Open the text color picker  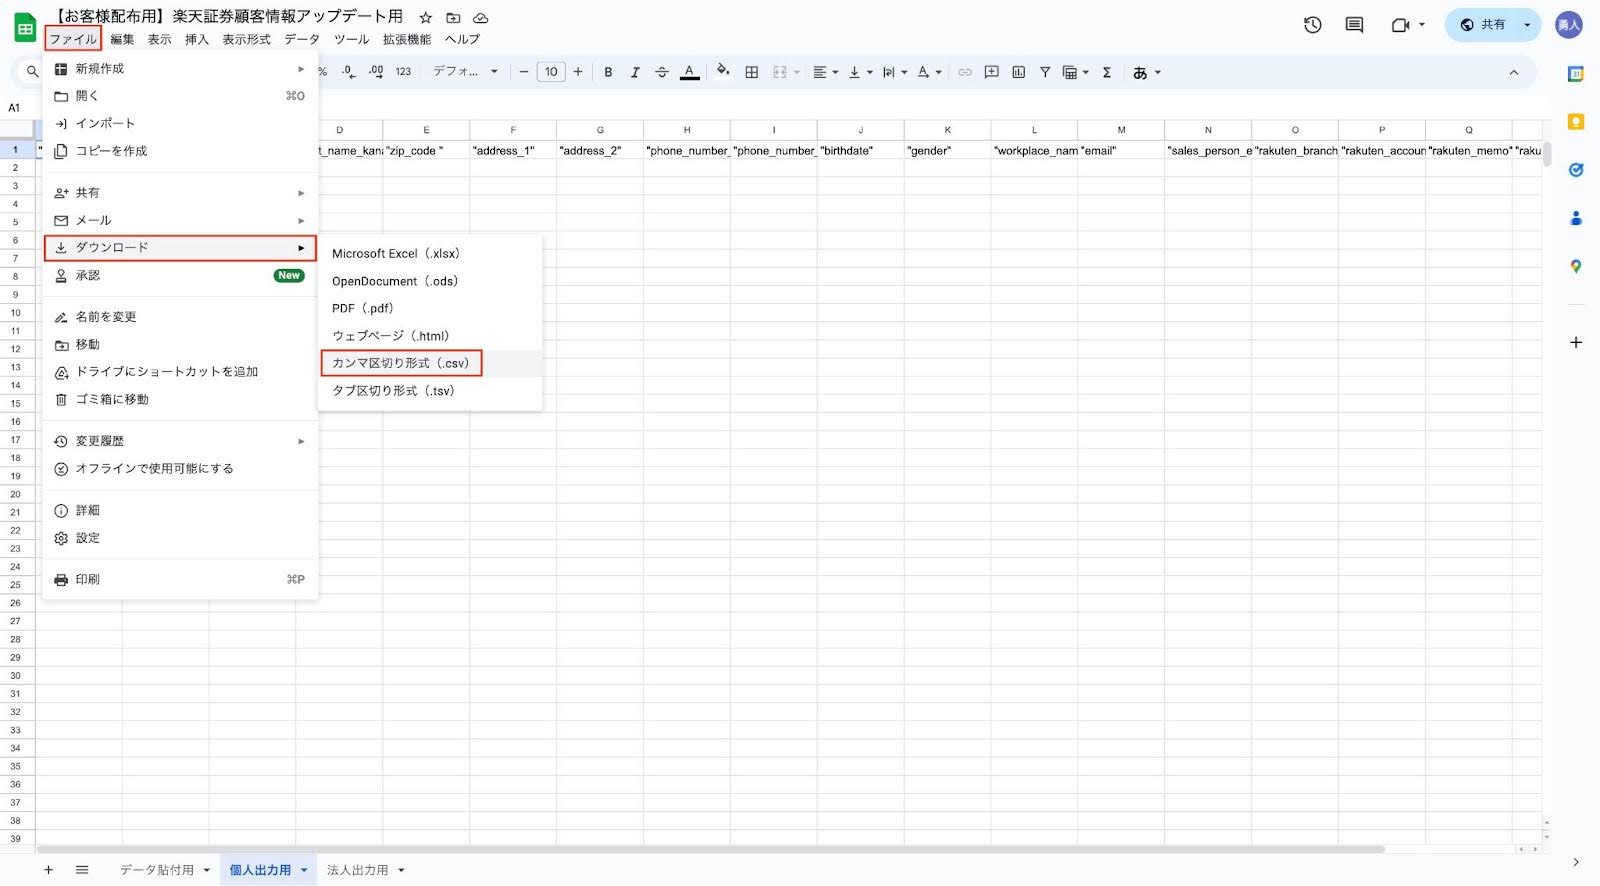[x=689, y=72]
